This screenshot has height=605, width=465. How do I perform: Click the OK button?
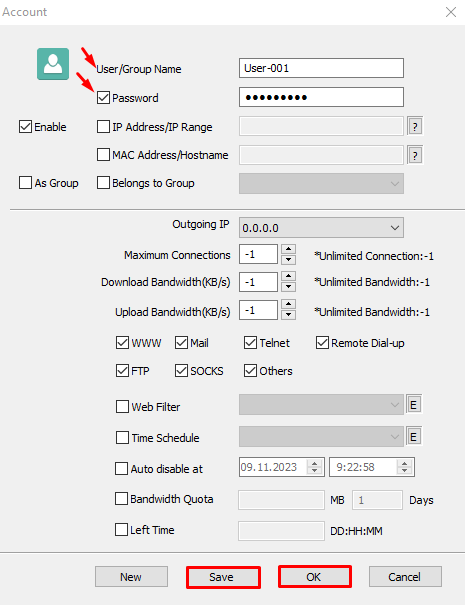tap(315, 577)
